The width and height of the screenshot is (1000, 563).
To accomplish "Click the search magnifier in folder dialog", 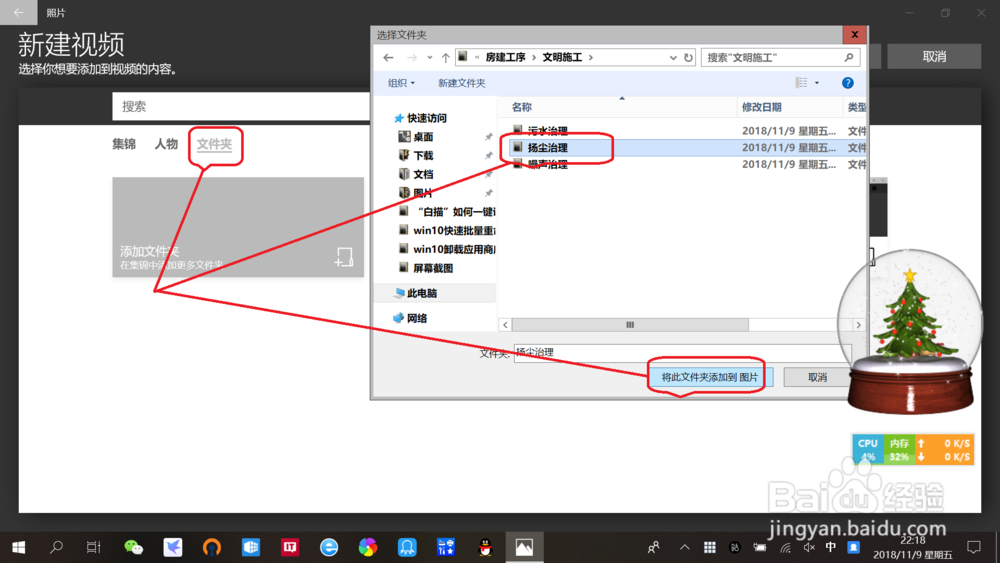I will point(849,57).
